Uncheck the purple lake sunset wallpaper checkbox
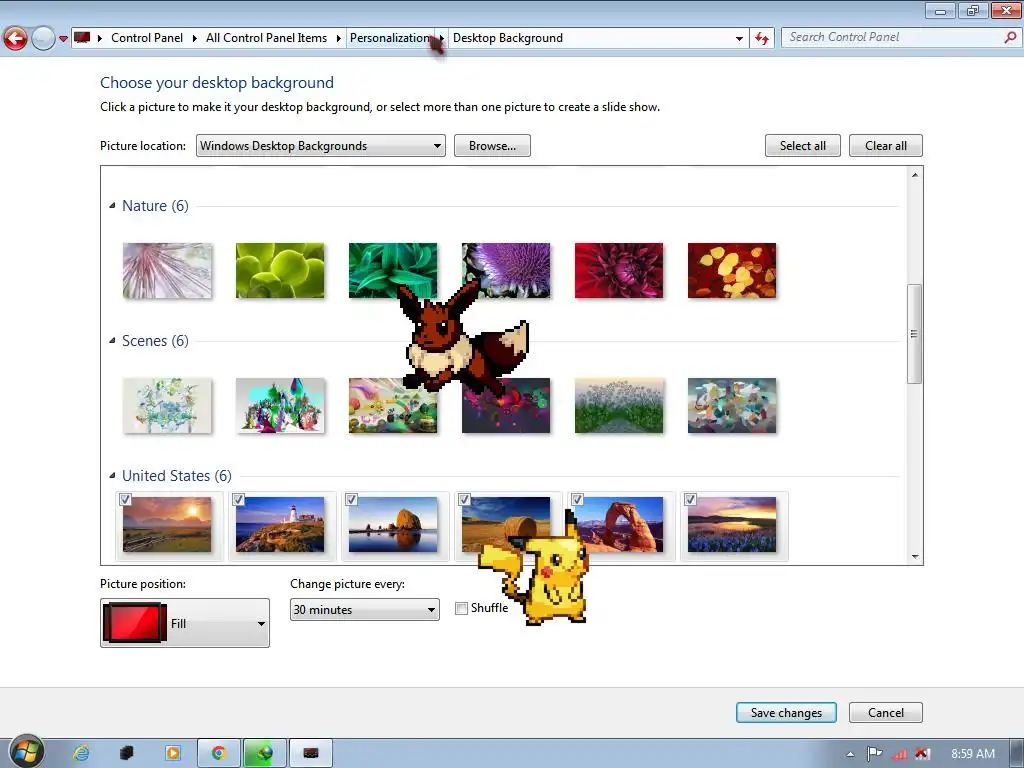Screen dimensions: 1024x768 [x=690, y=500]
